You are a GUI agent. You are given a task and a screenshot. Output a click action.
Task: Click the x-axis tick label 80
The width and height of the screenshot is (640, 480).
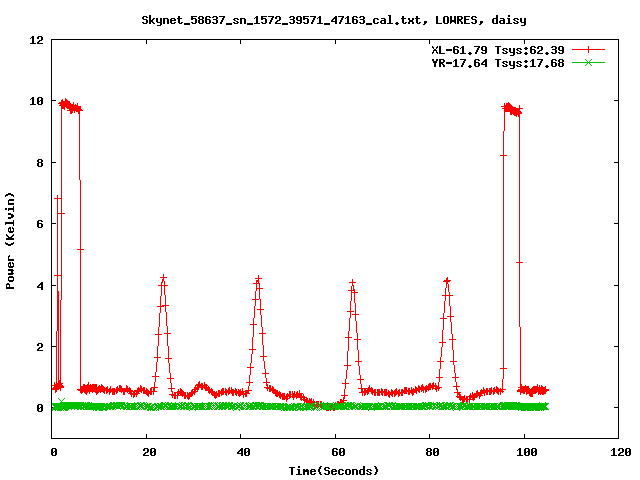pyautogui.click(x=432, y=452)
